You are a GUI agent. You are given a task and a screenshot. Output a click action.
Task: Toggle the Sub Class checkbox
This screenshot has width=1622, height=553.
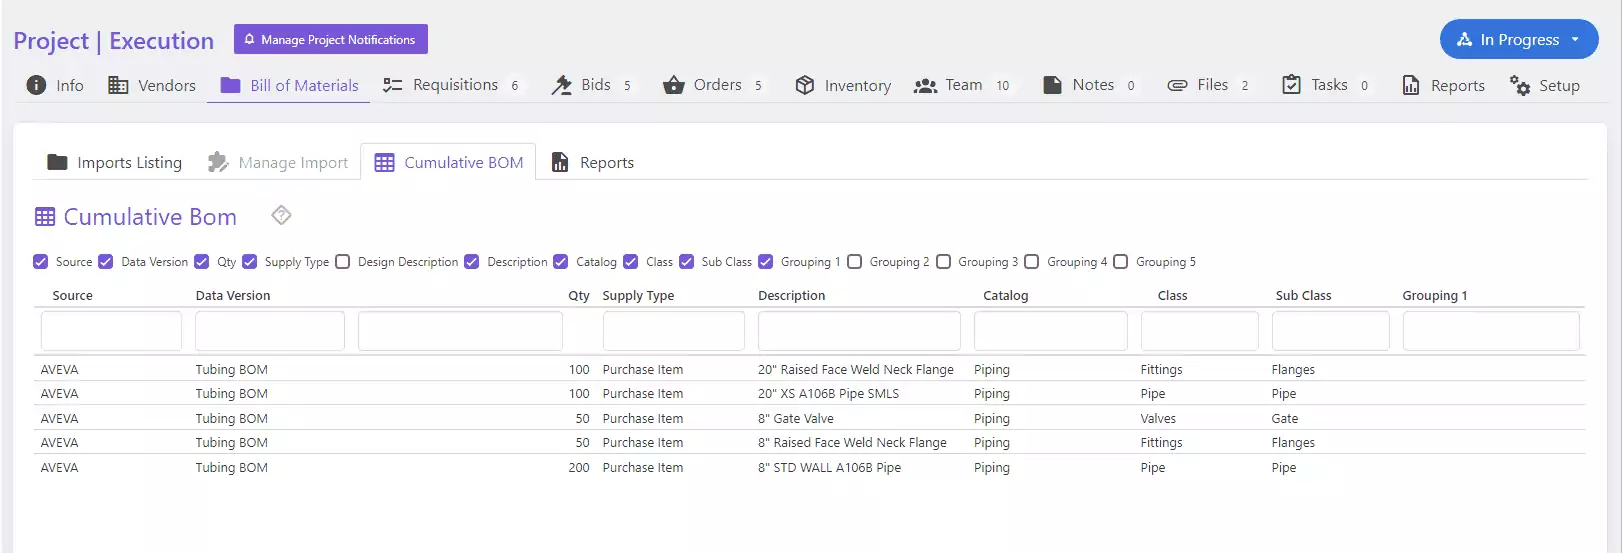point(687,262)
